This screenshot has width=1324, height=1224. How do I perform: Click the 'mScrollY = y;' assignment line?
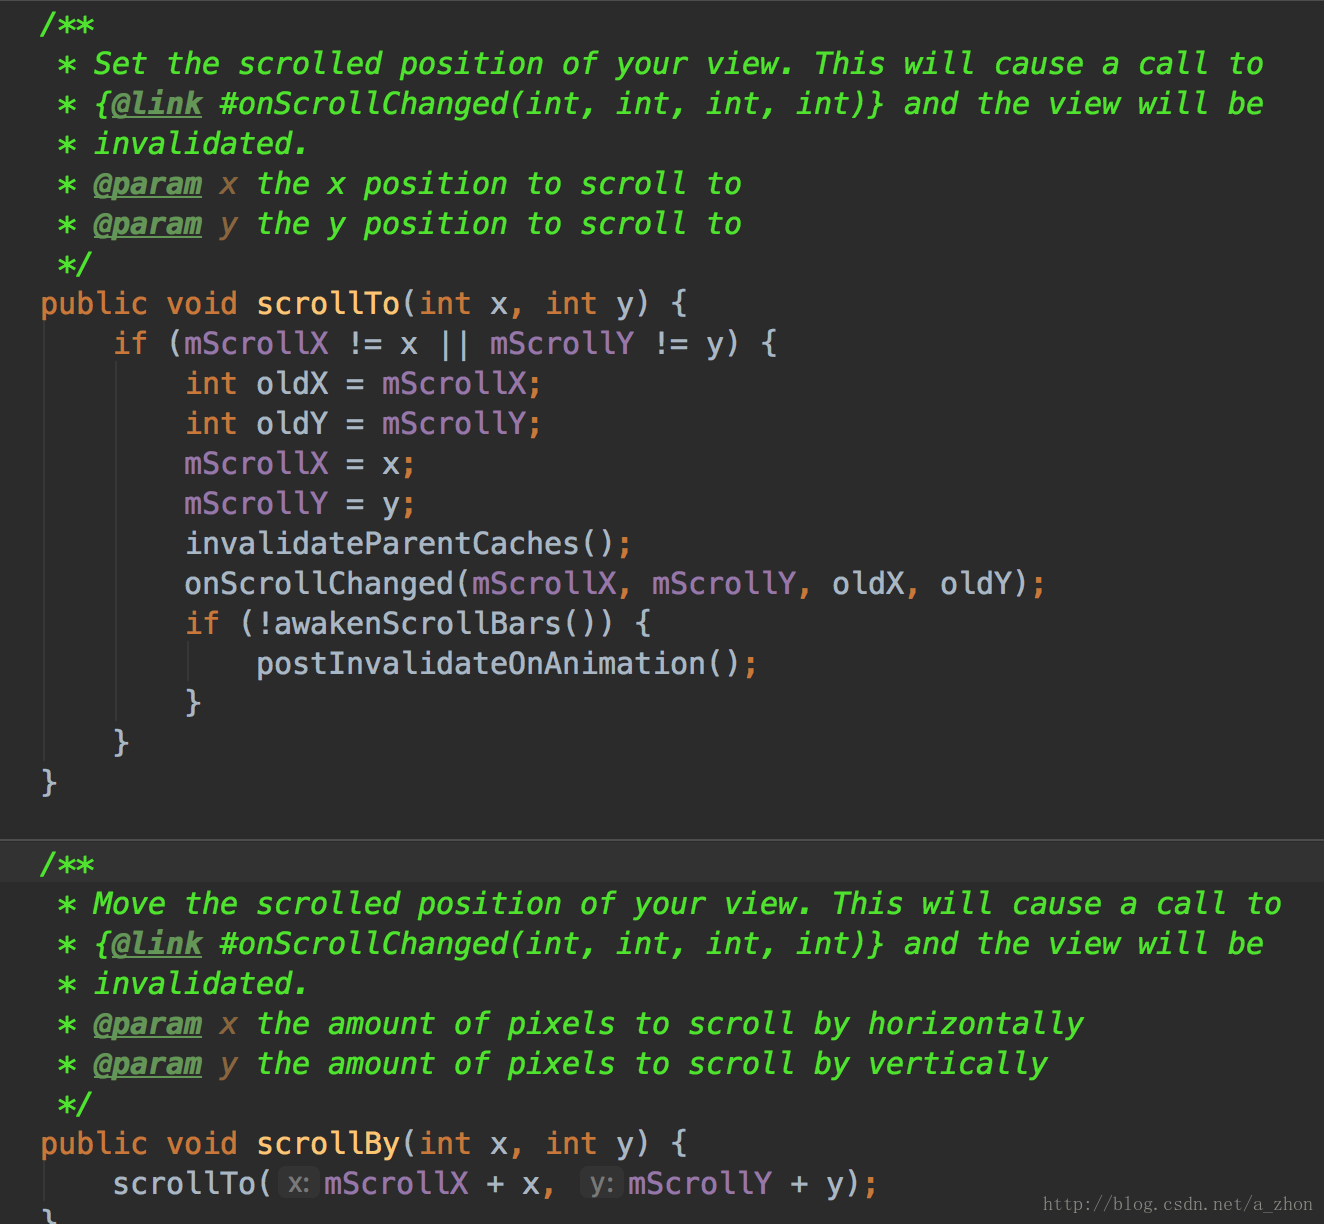[x=299, y=504]
